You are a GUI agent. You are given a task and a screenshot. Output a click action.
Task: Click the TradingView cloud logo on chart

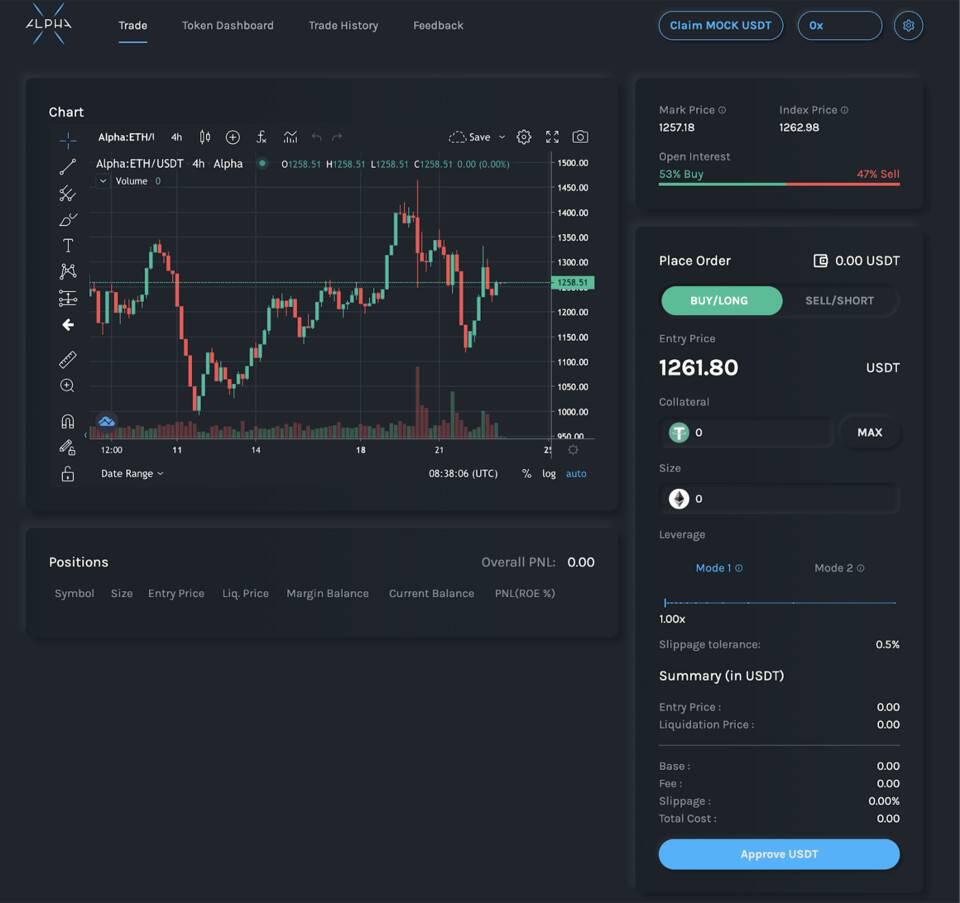pyautogui.click(x=107, y=421)
